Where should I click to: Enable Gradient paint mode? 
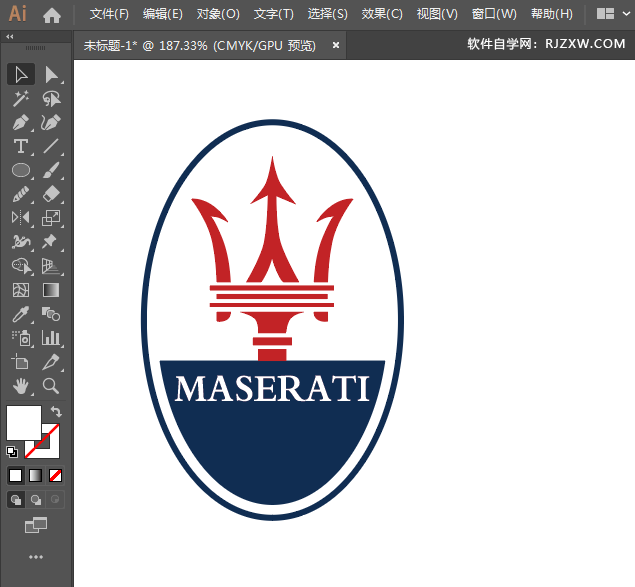pyautogui.click(x=36, y=475)
